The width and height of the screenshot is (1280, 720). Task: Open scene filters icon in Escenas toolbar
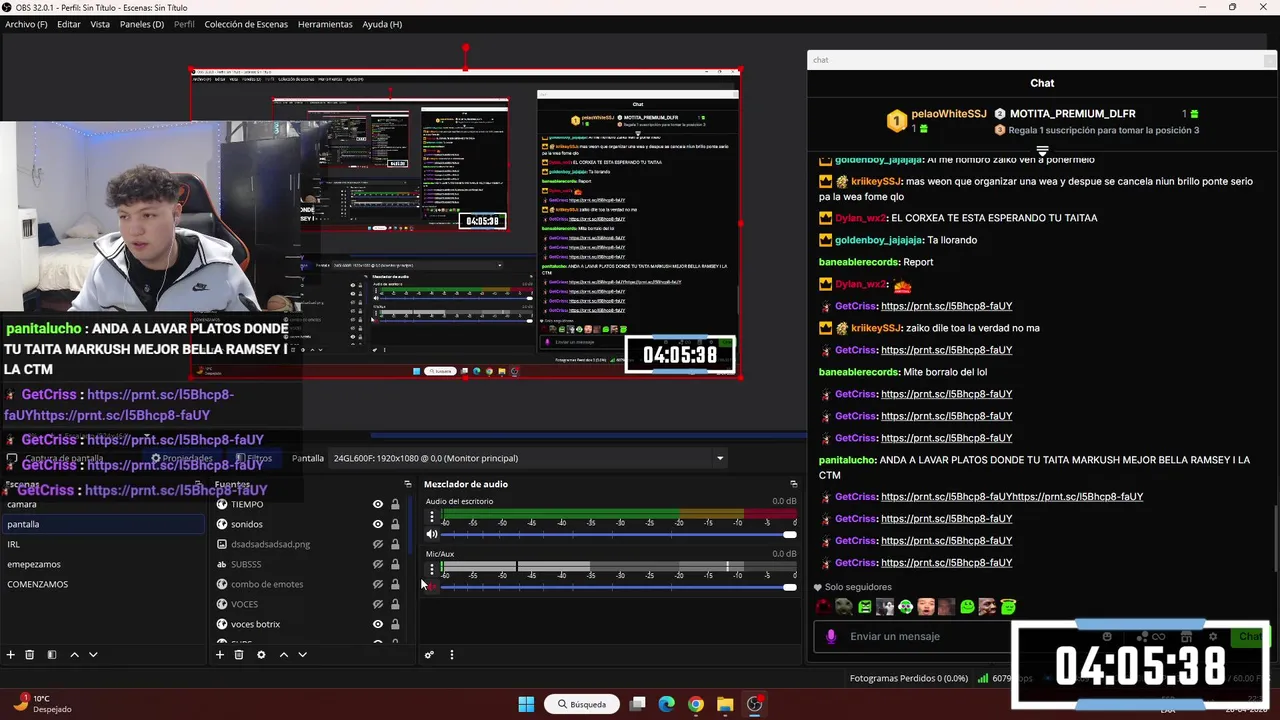click(52, 655)
